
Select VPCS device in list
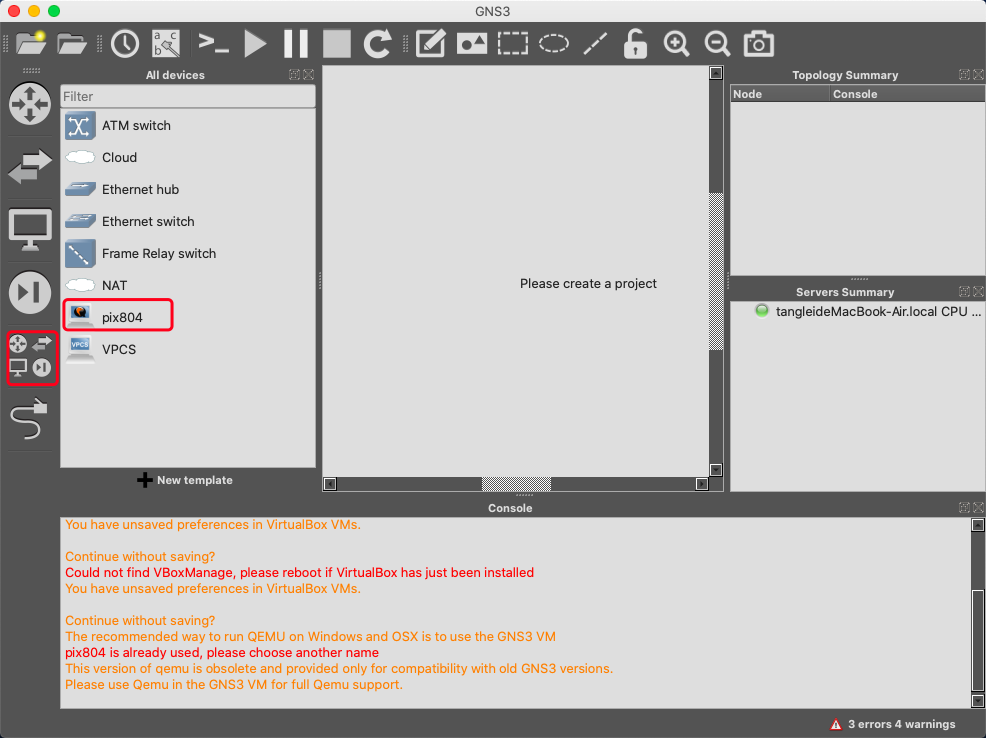(x=187, y=350)
